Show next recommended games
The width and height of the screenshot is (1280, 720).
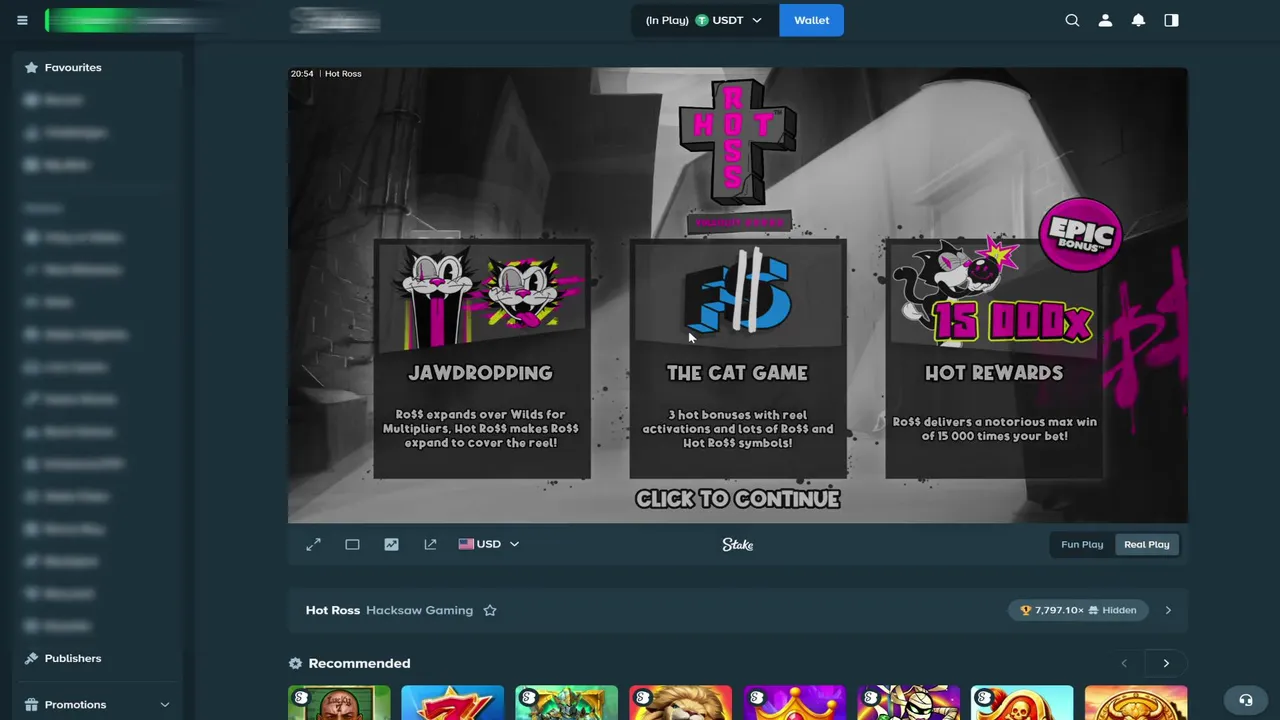1166,663
